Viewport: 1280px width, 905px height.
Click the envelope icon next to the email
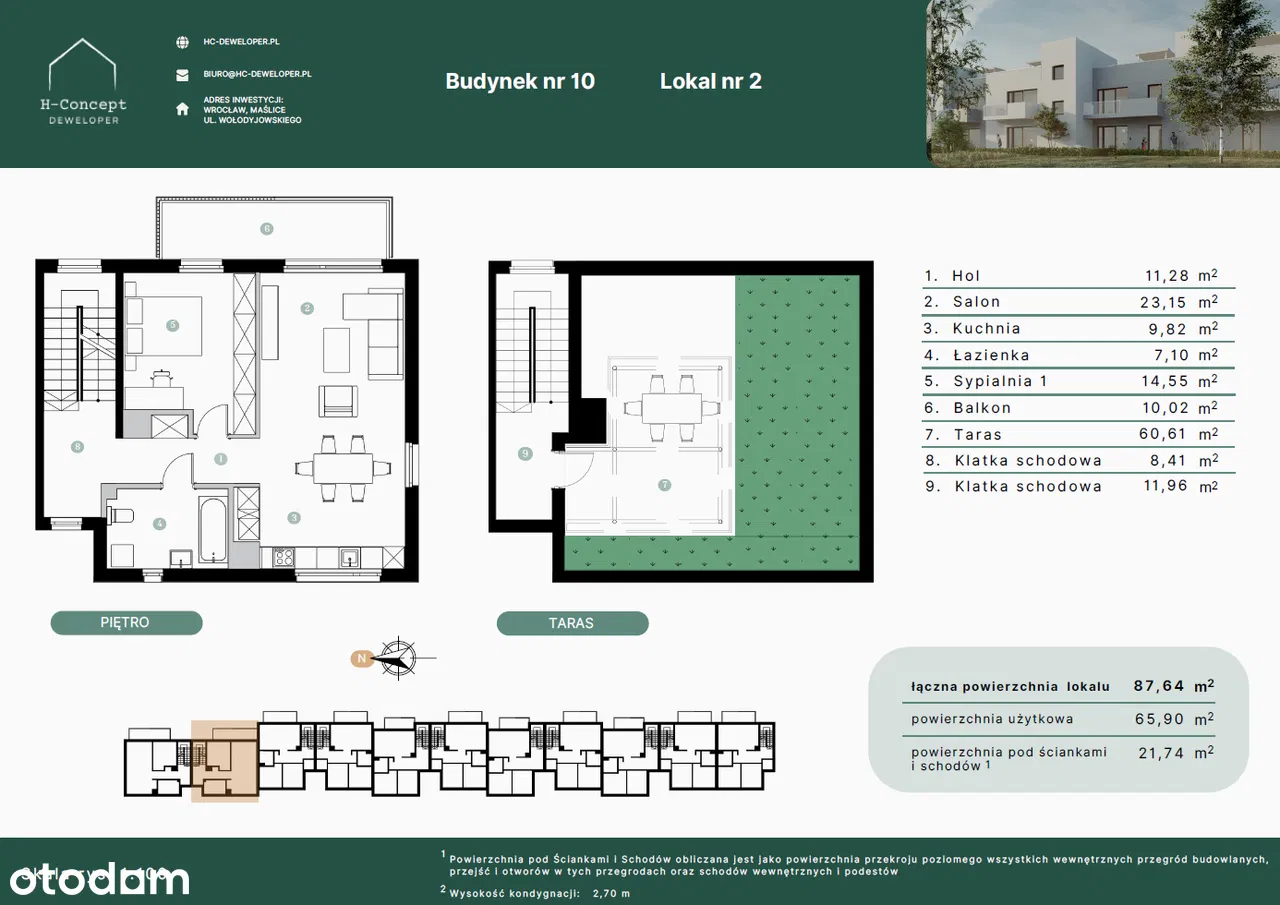182,75
